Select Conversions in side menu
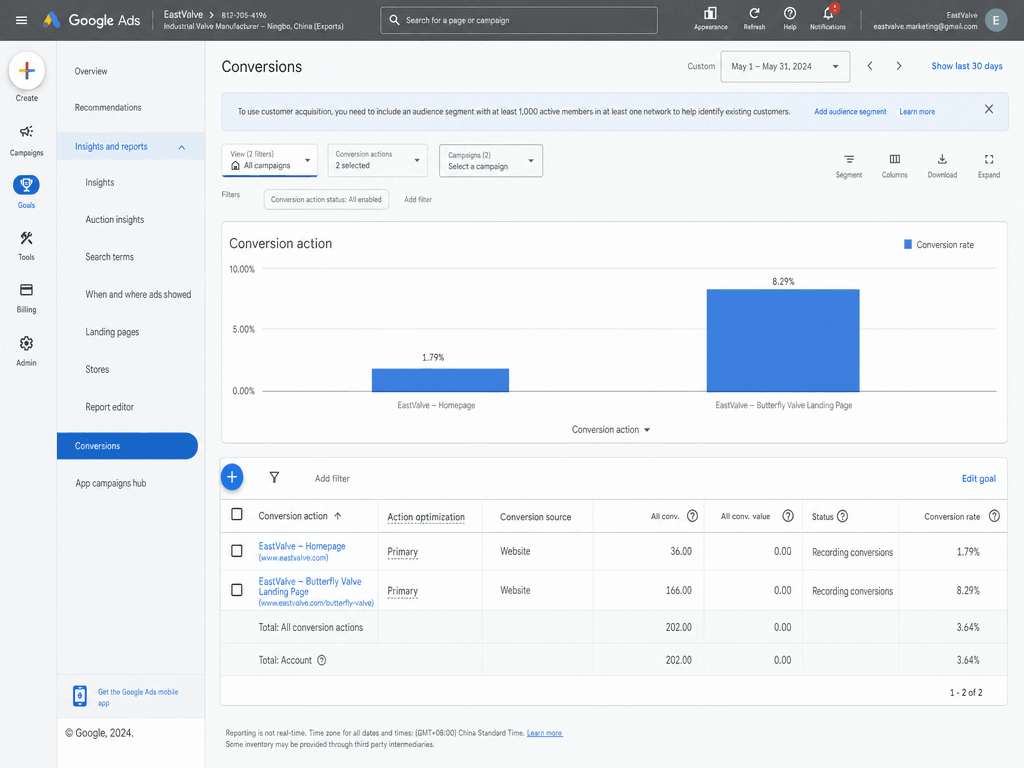This screenshot has height=768, width=1024. click(x=127, y=446)
